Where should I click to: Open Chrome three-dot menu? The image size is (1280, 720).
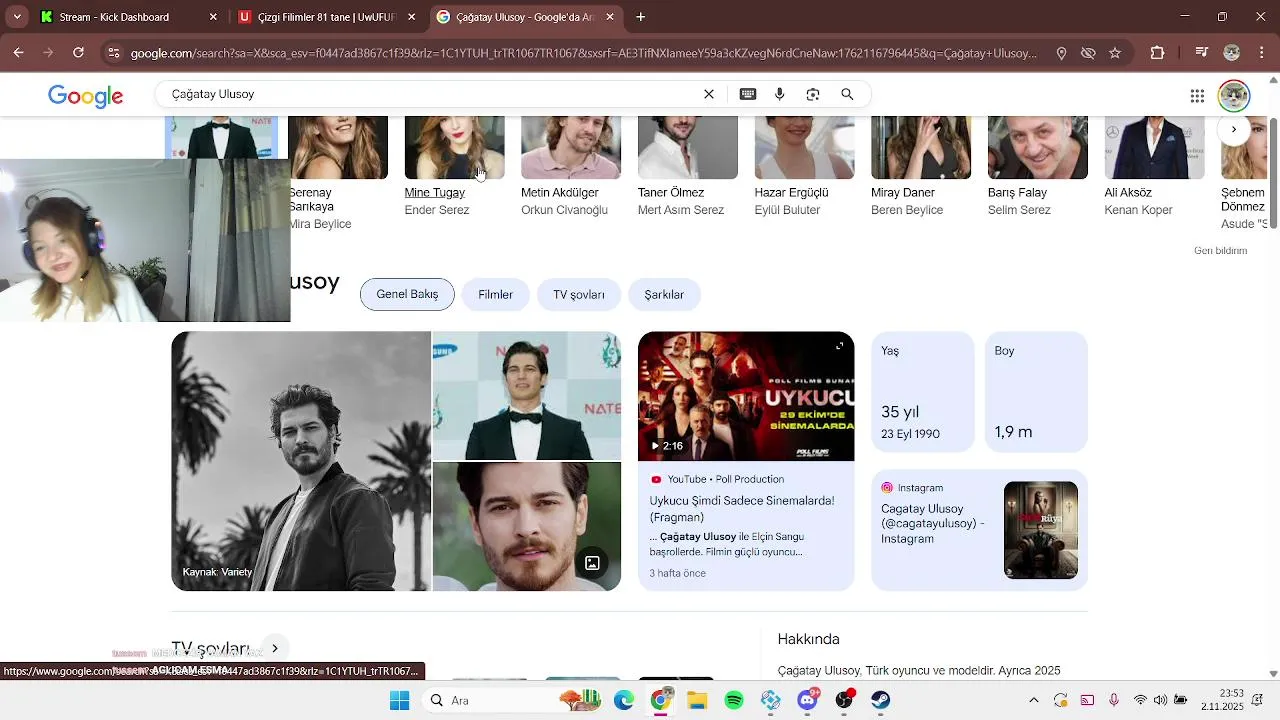tap(1261, 53)
